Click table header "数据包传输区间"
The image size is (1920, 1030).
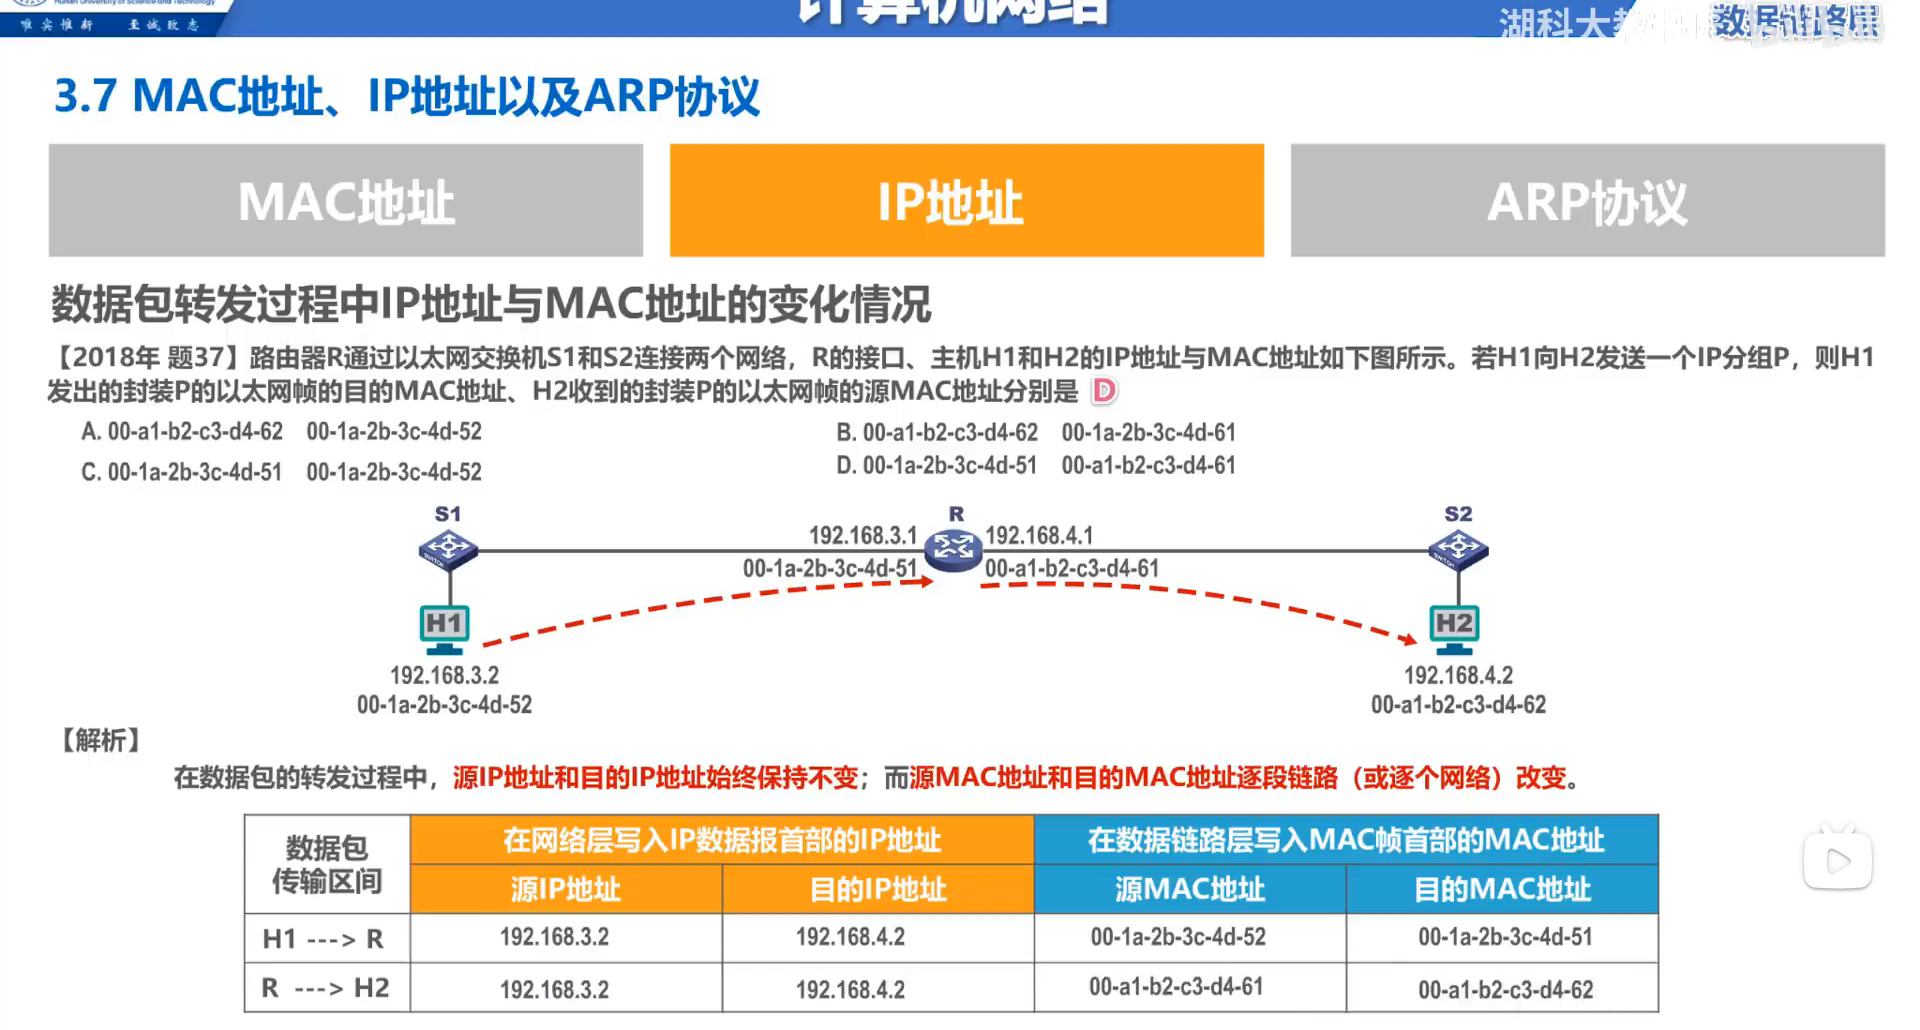tap(327, 864)
